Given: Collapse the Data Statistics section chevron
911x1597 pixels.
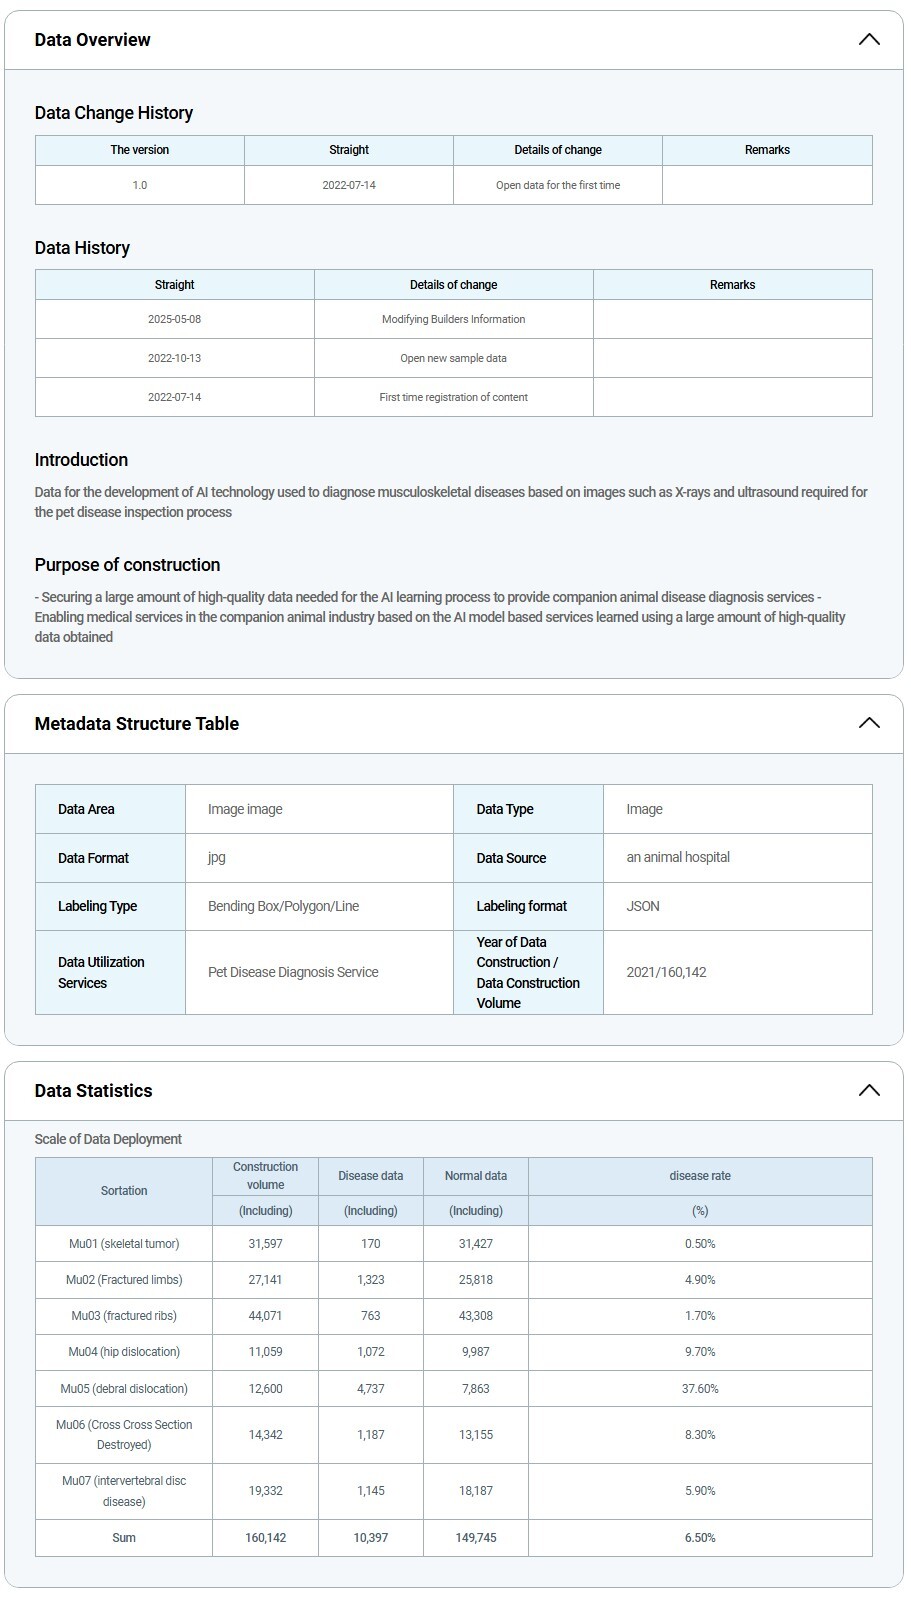Looking at the screenshot, I should pyautogui.click(x=868, y=1090).
